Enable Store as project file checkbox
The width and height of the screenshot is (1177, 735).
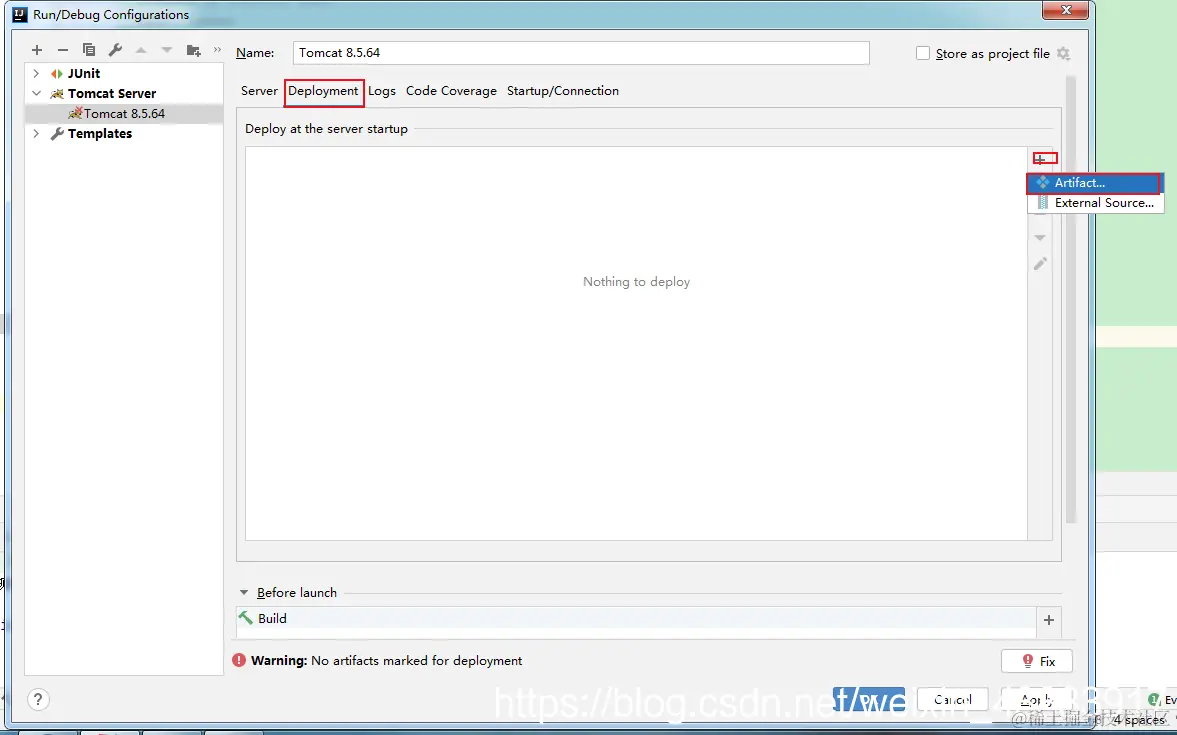click(923, 53)
